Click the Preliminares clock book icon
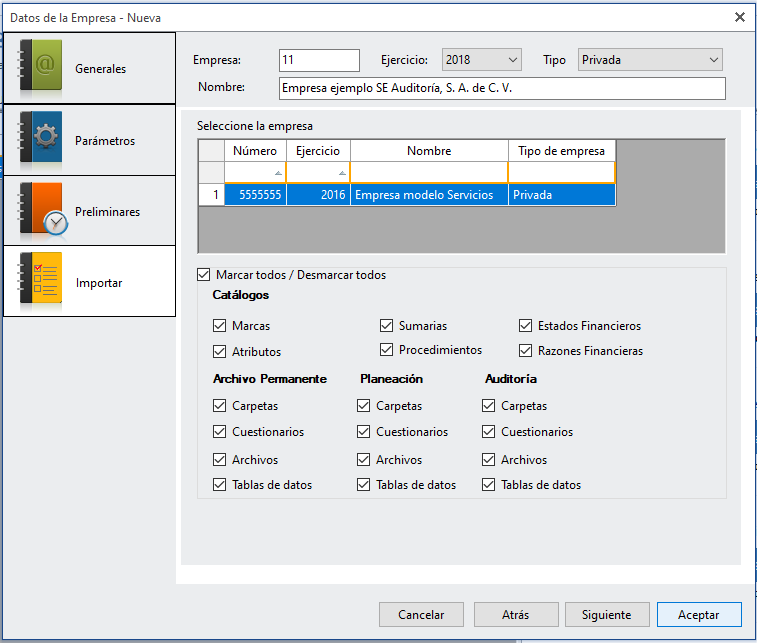Viewport: 757px width, 643px height. point(41,211)
